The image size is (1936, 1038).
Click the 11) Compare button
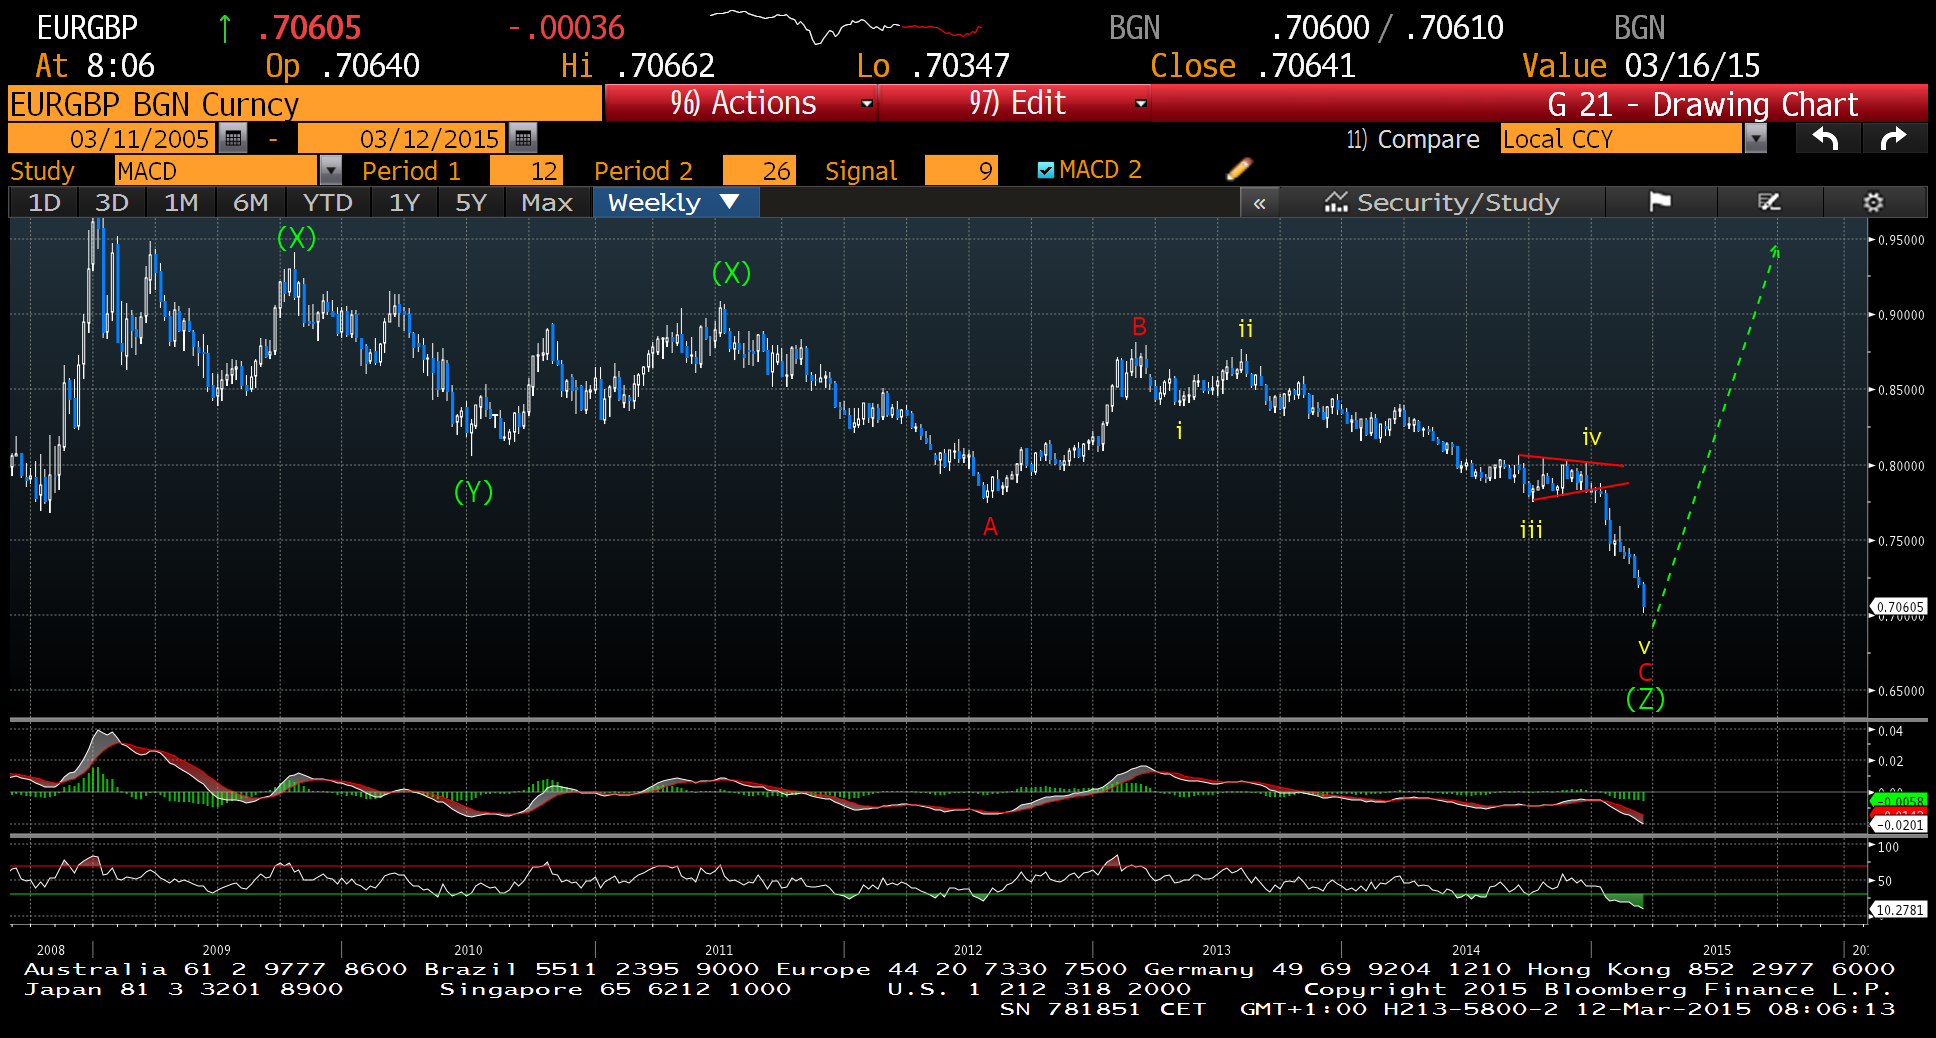tap(1412, 139)
